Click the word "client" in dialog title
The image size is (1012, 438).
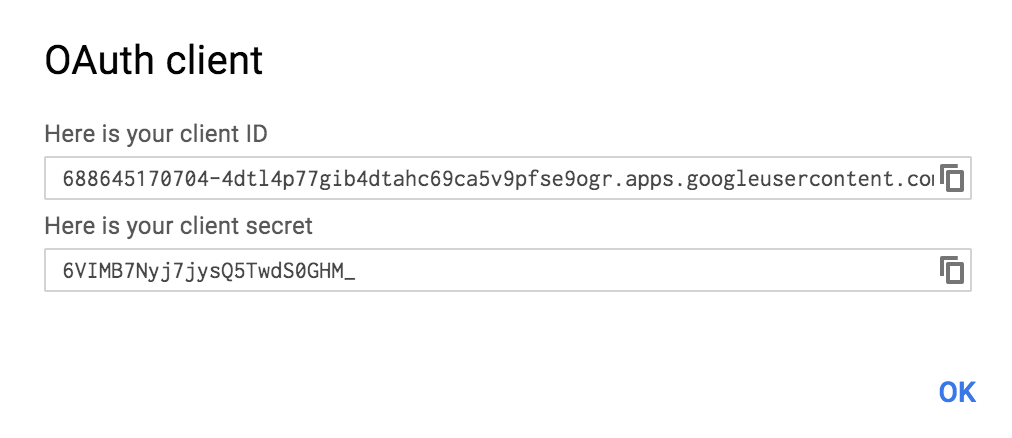214,61
